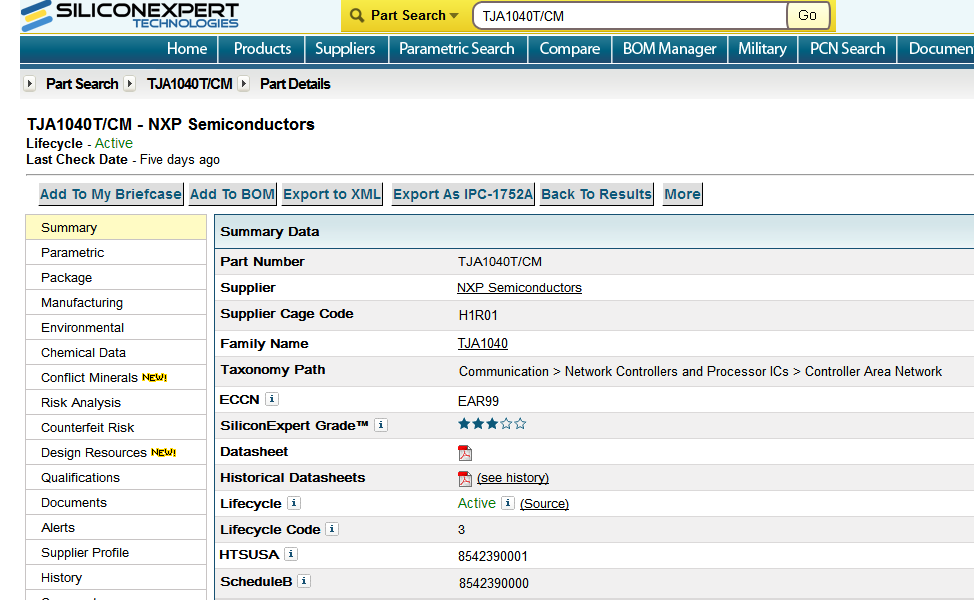Select Counterfeit Risk in the side menu
The image size is (974, 600).
click(116, 427)
